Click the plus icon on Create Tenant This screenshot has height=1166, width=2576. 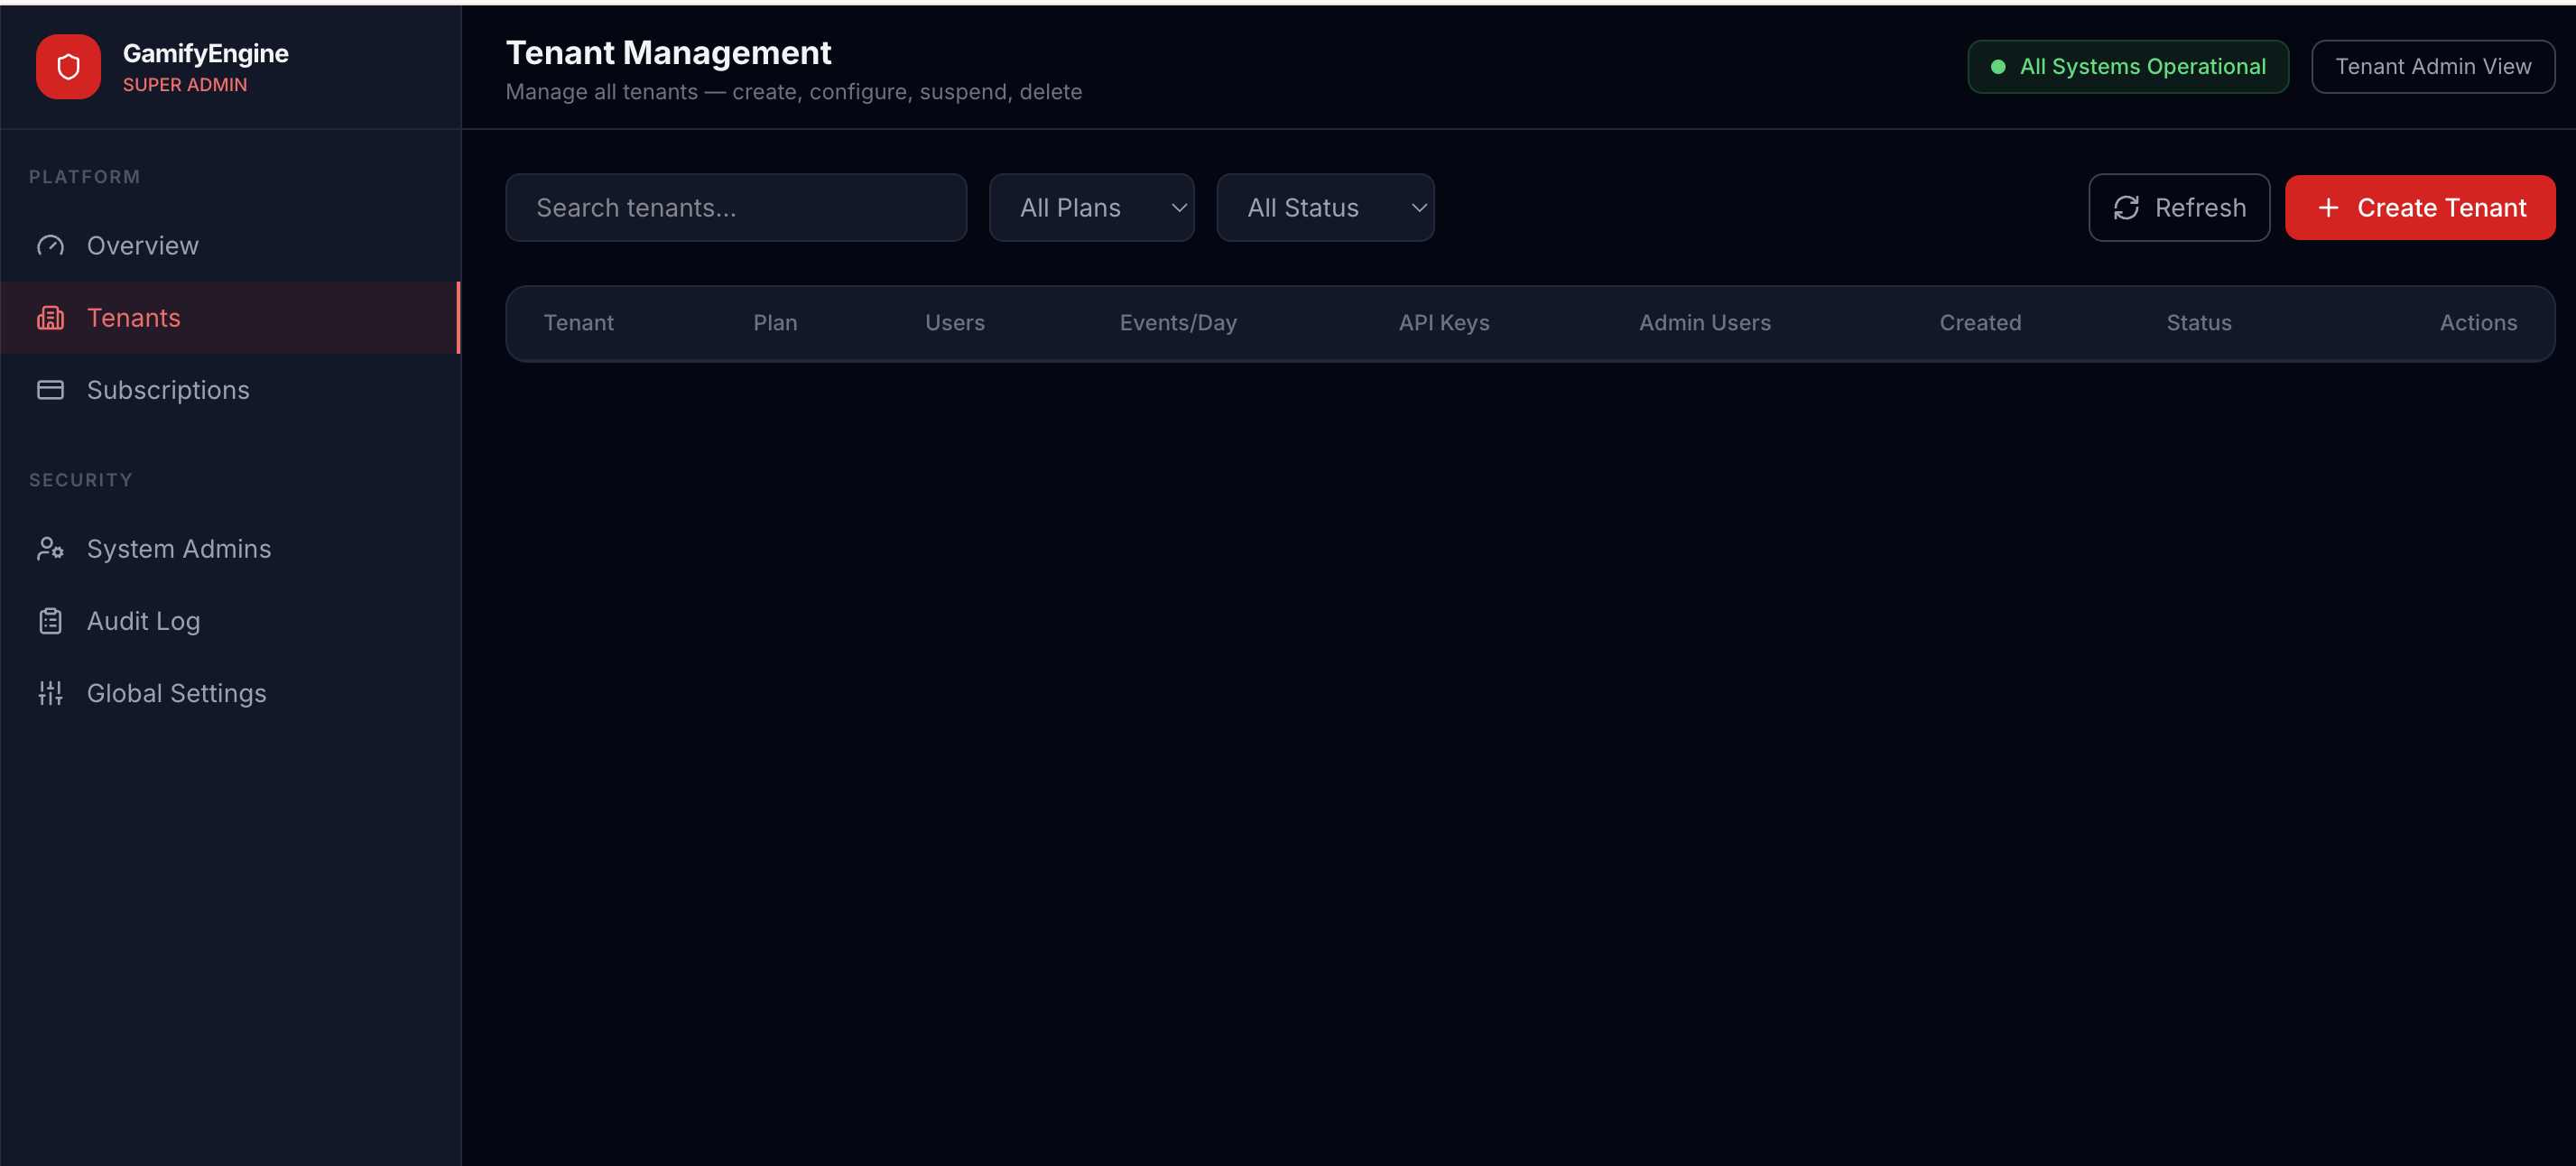click(x=2328, y=207)
